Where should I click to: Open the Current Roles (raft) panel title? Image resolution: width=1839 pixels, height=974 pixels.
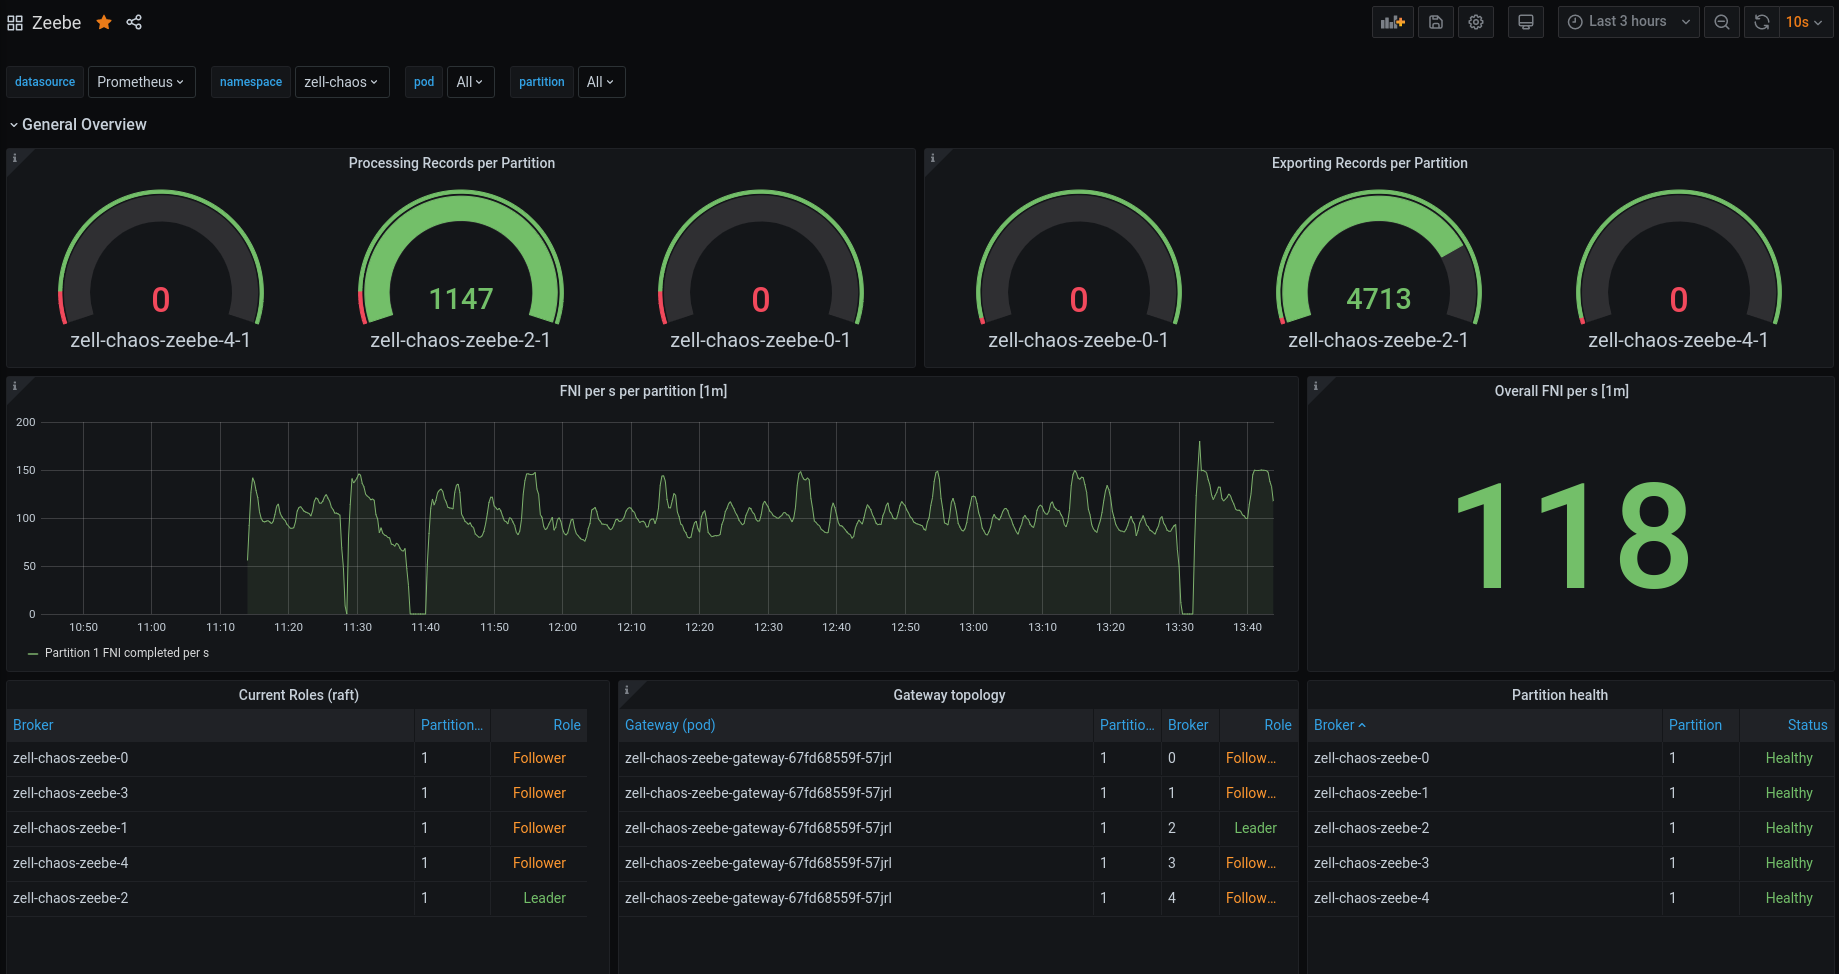point(299,695)
